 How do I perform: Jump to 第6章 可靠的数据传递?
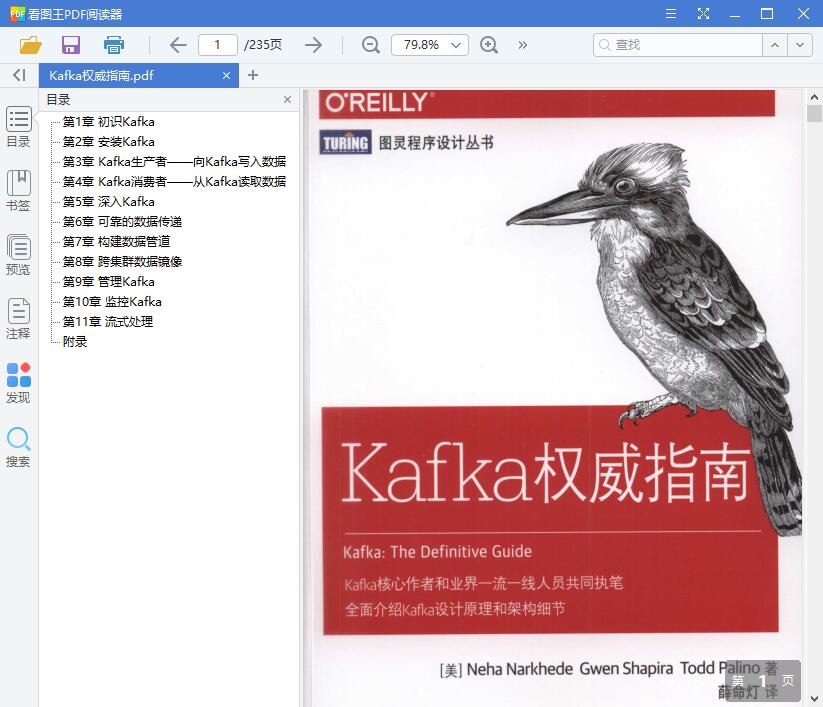tap(122, 221)
